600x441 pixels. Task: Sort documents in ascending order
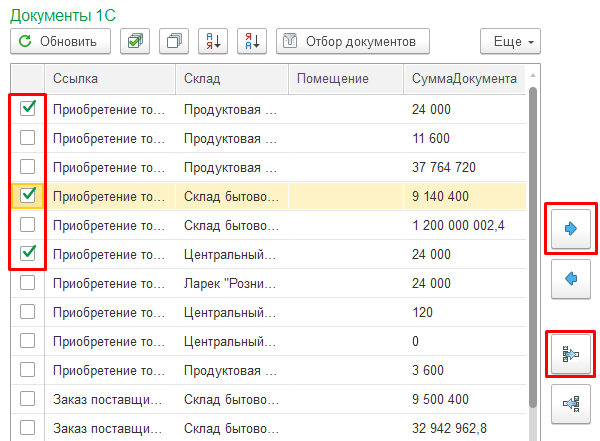point(213,41)
